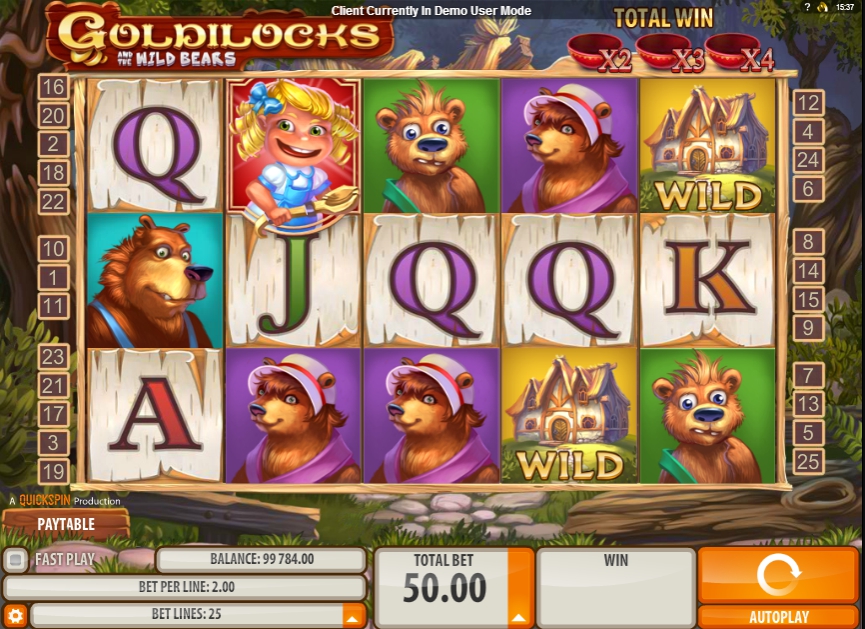Screen dimensions: 865x629
Task: Start Autoplay
Action: pyautogui.click(x=778, y=617)
